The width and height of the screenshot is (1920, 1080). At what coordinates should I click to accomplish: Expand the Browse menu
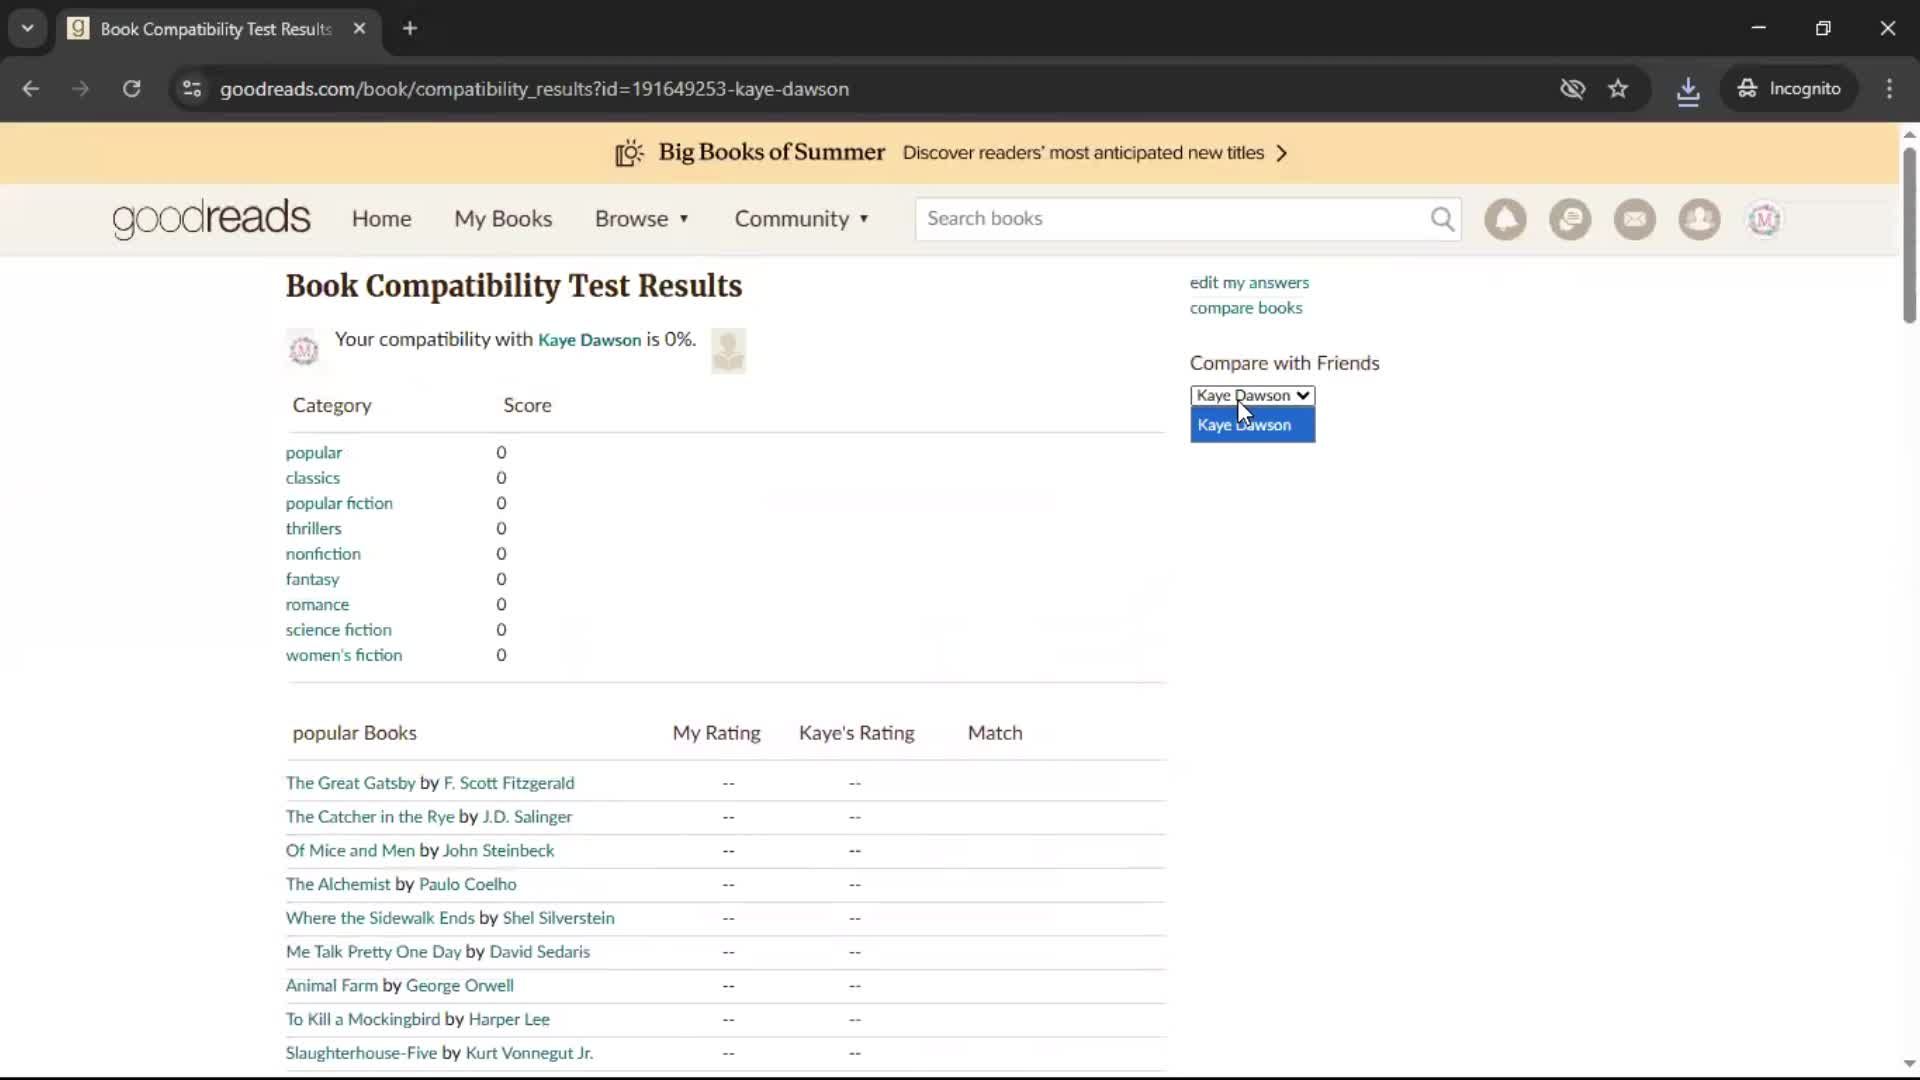642,219
